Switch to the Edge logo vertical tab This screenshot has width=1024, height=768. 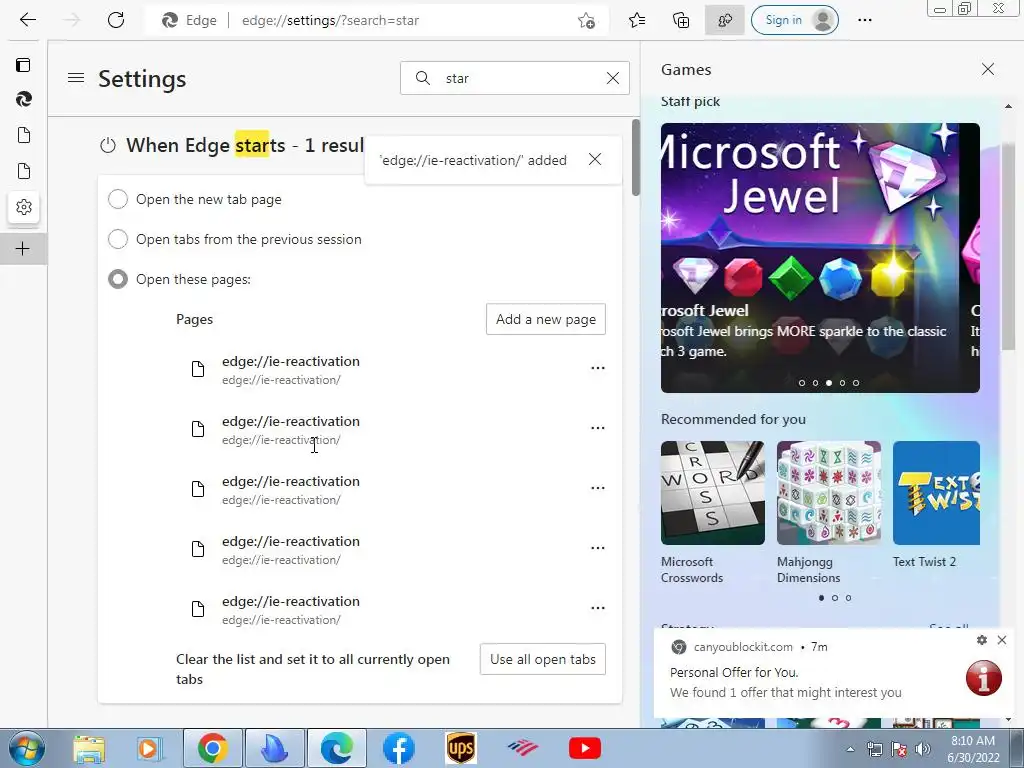[24, 99]
